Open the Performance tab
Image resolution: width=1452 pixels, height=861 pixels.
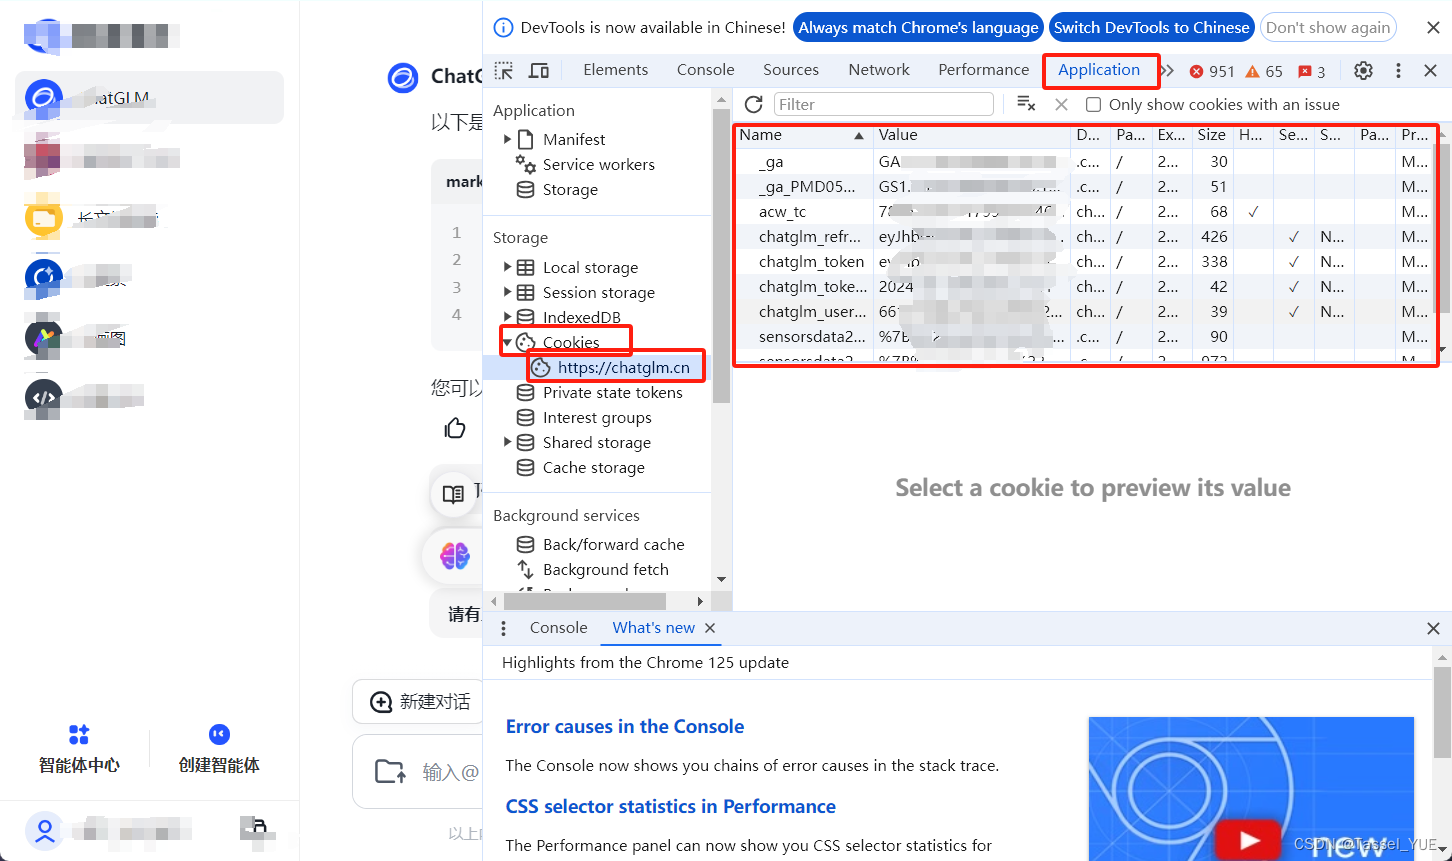[984, 70]
